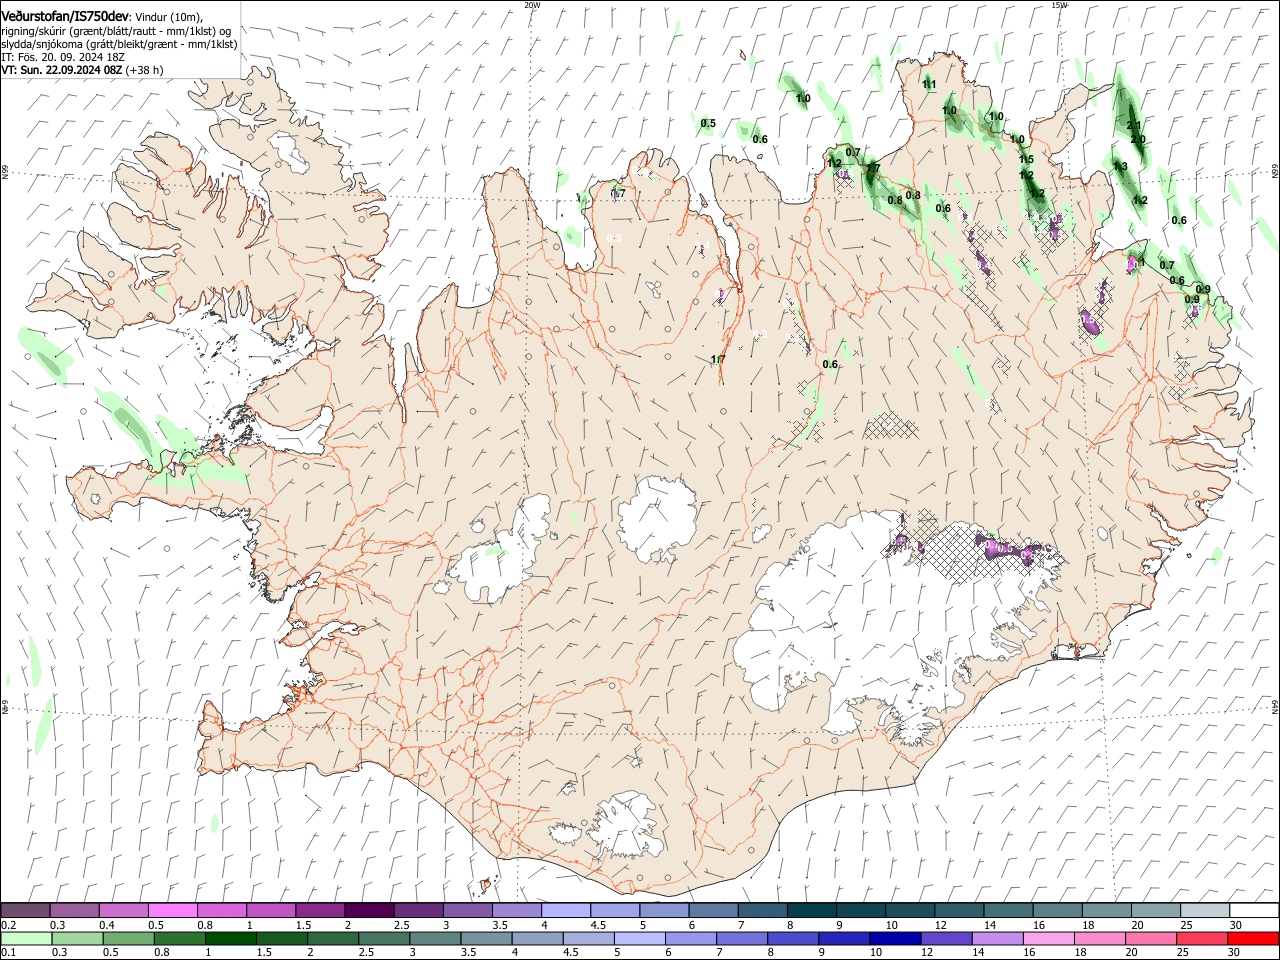
Task: Pick the top-row legend swatch between 0.8 and 1
Action: [x=222, y=911]
